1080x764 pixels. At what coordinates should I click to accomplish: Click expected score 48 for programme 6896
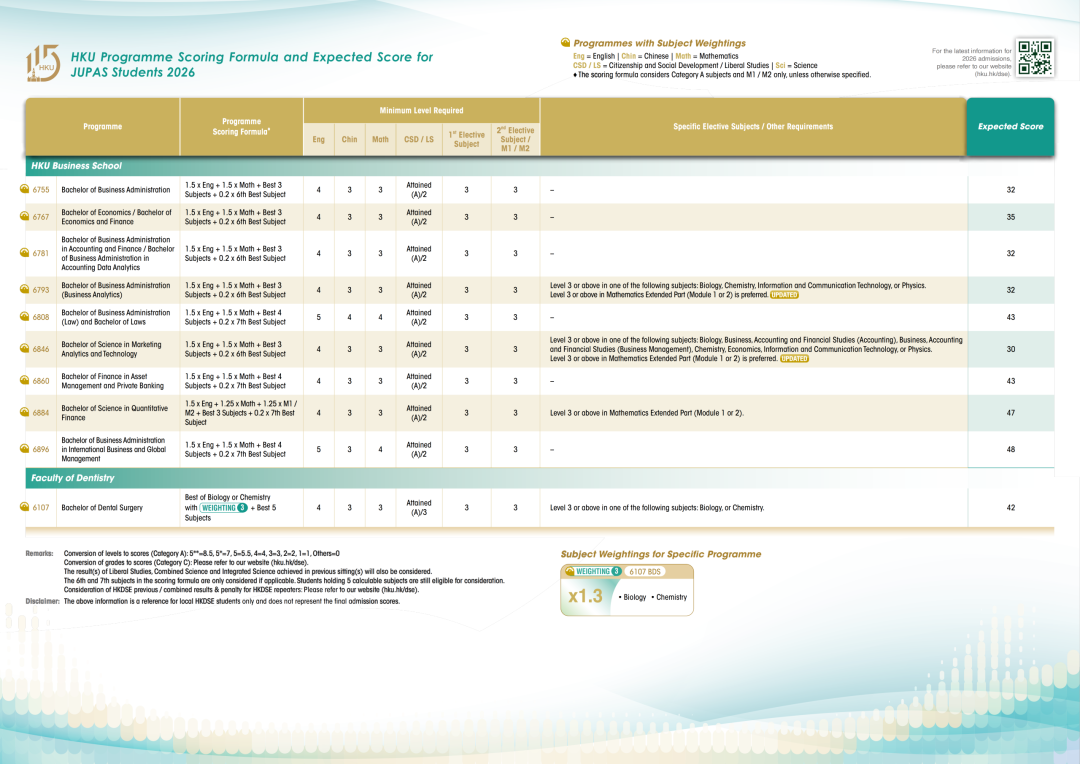coord(1010,449)
